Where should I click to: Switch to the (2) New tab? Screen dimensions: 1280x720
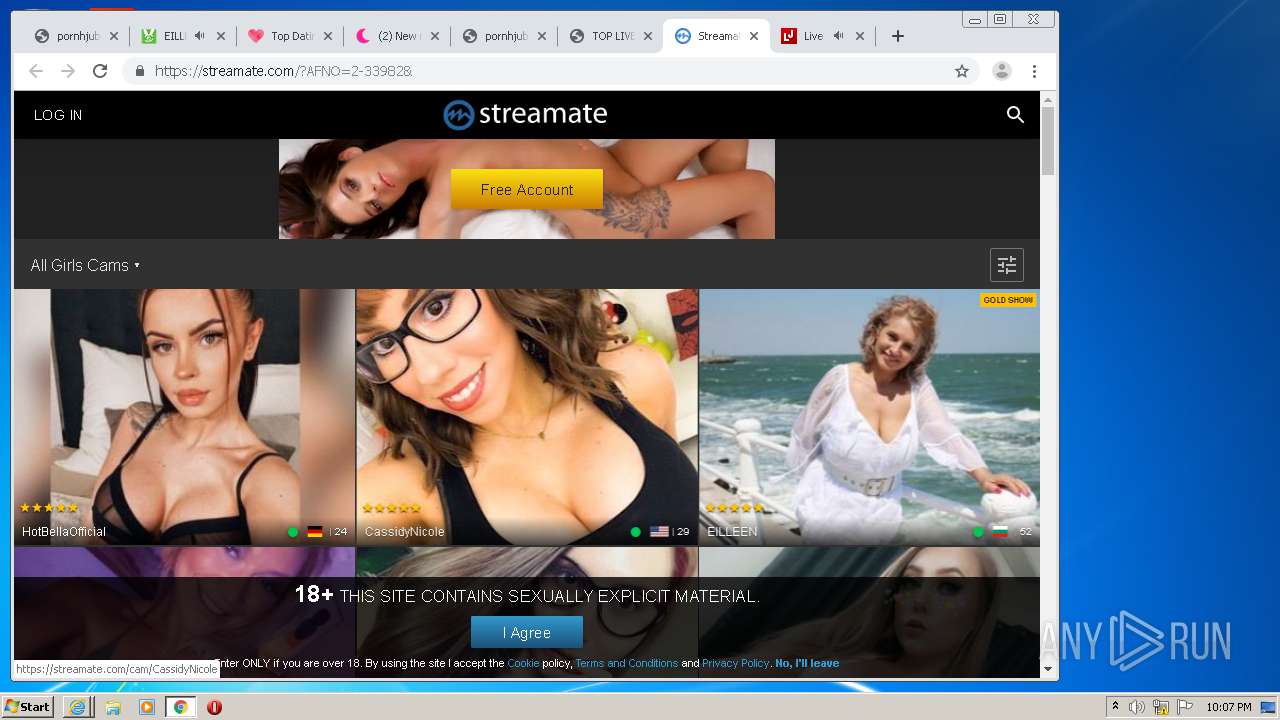tap(398, 36)
